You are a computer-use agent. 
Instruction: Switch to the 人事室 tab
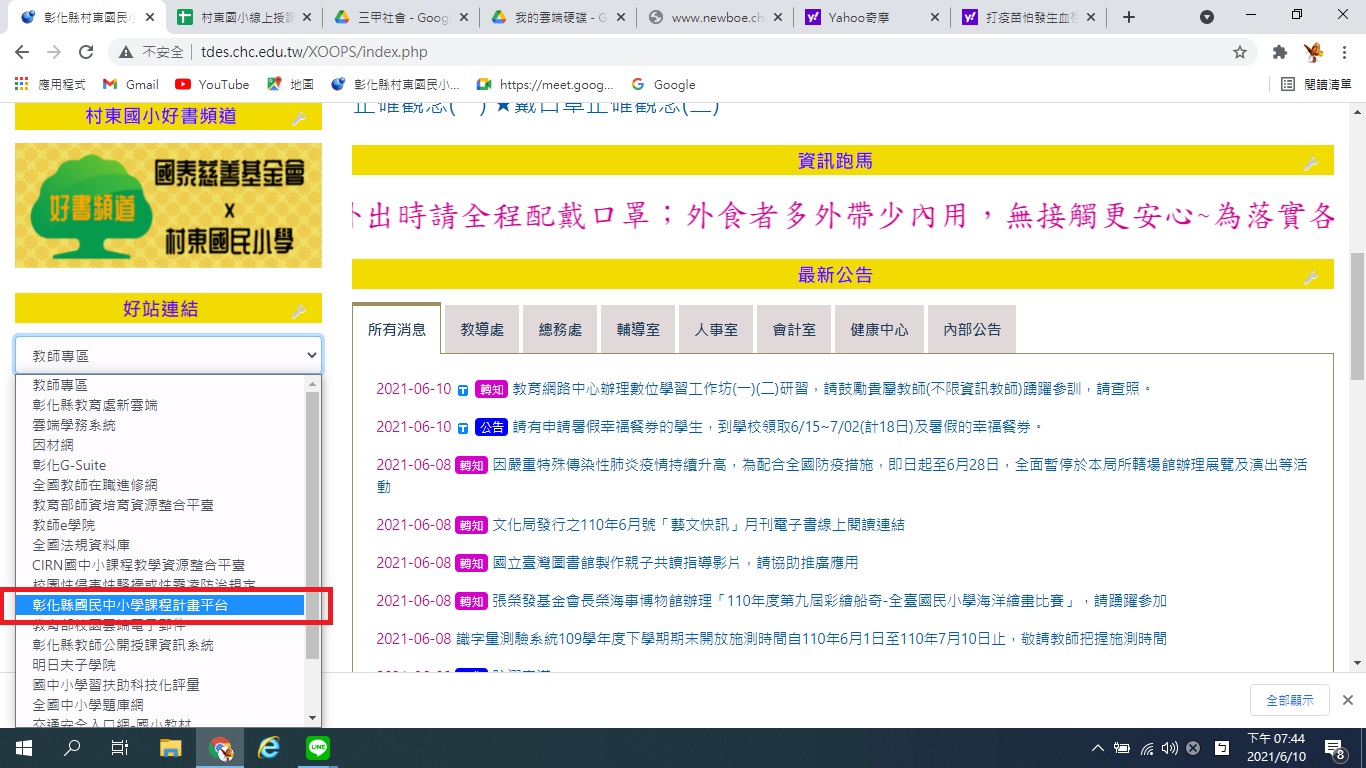[x=716, y=329]
